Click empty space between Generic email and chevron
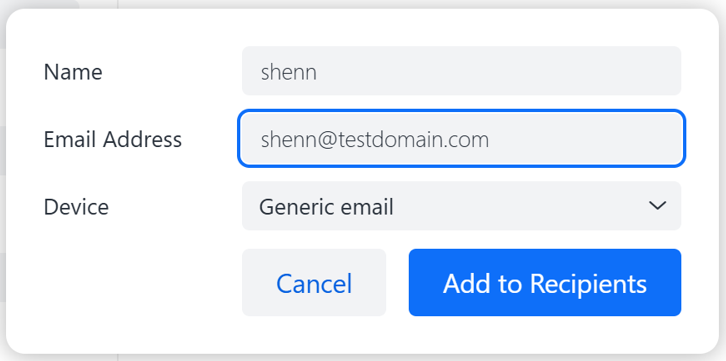 tap(519, 205)
